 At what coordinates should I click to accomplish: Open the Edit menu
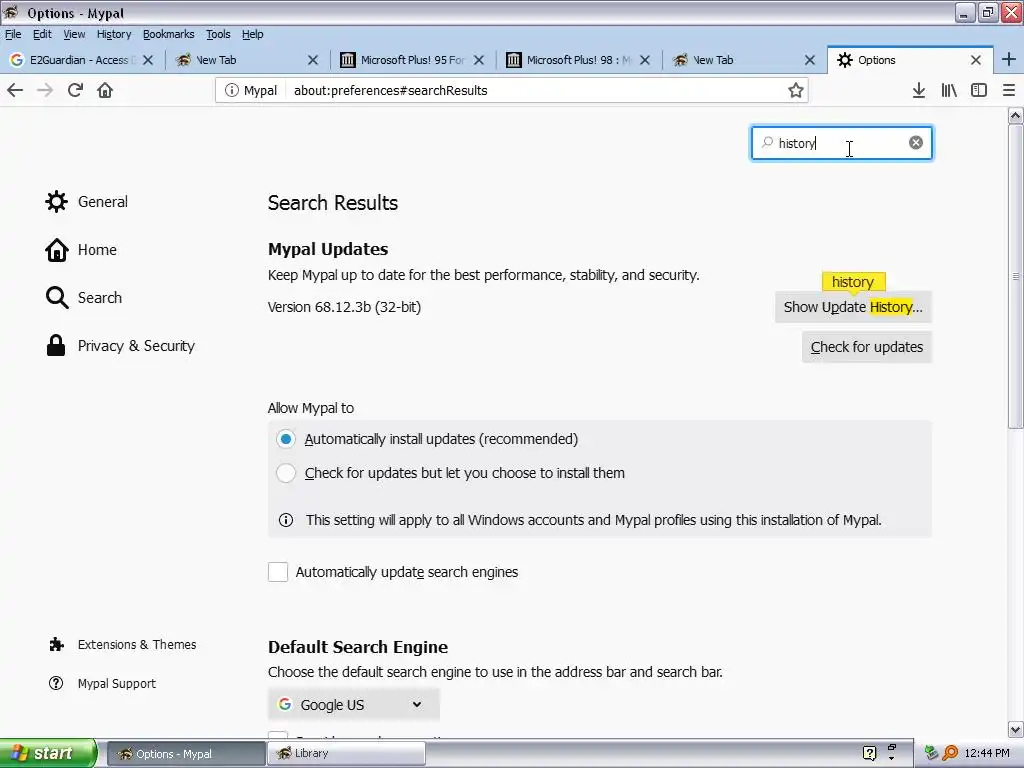[x=42, y=34]
